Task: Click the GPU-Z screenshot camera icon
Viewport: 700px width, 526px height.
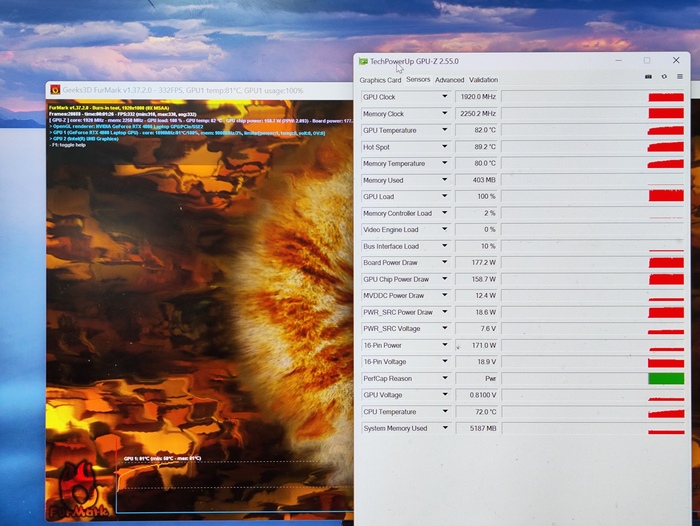Action: pyautogui.click(x=648, y=76)
